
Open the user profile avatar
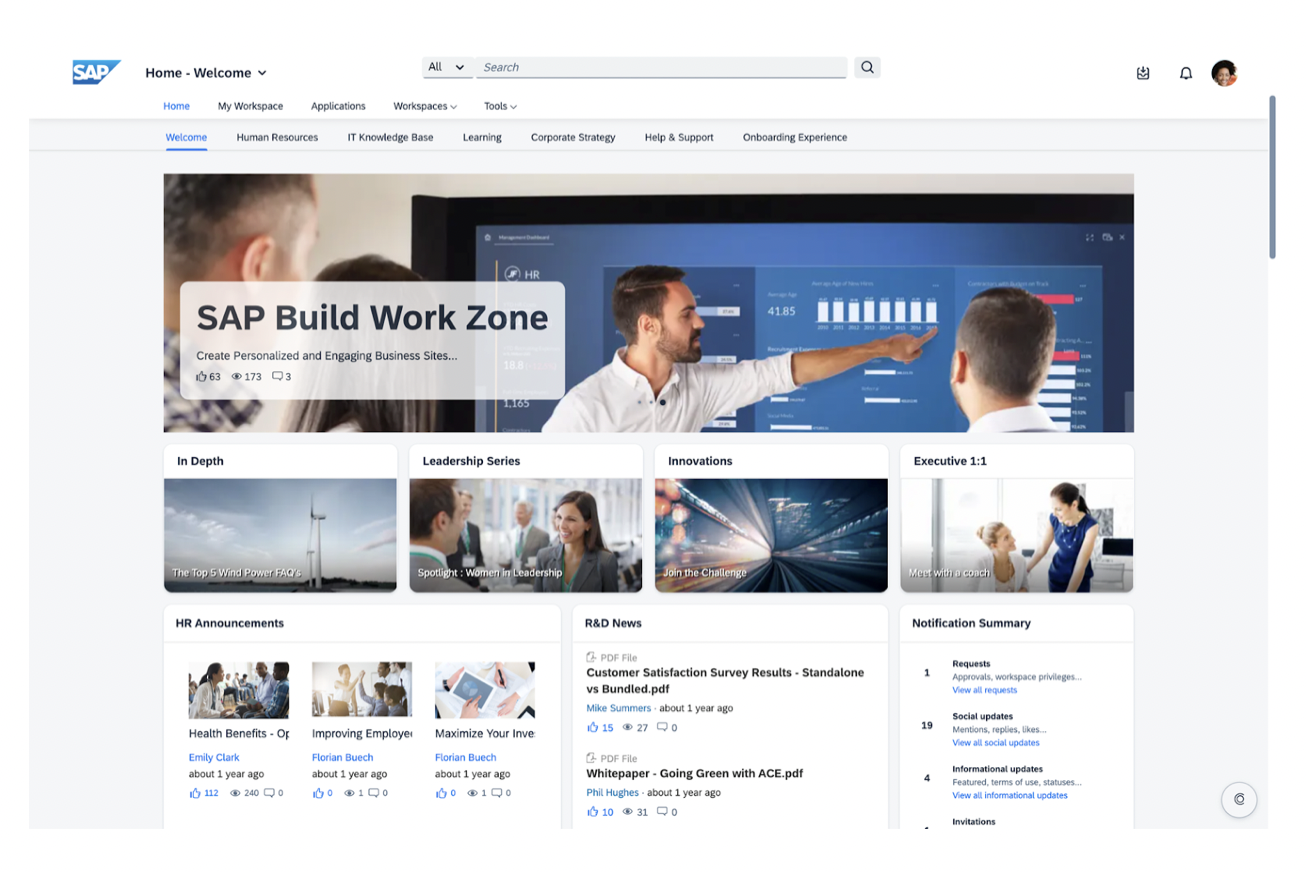coord(1224,73)
